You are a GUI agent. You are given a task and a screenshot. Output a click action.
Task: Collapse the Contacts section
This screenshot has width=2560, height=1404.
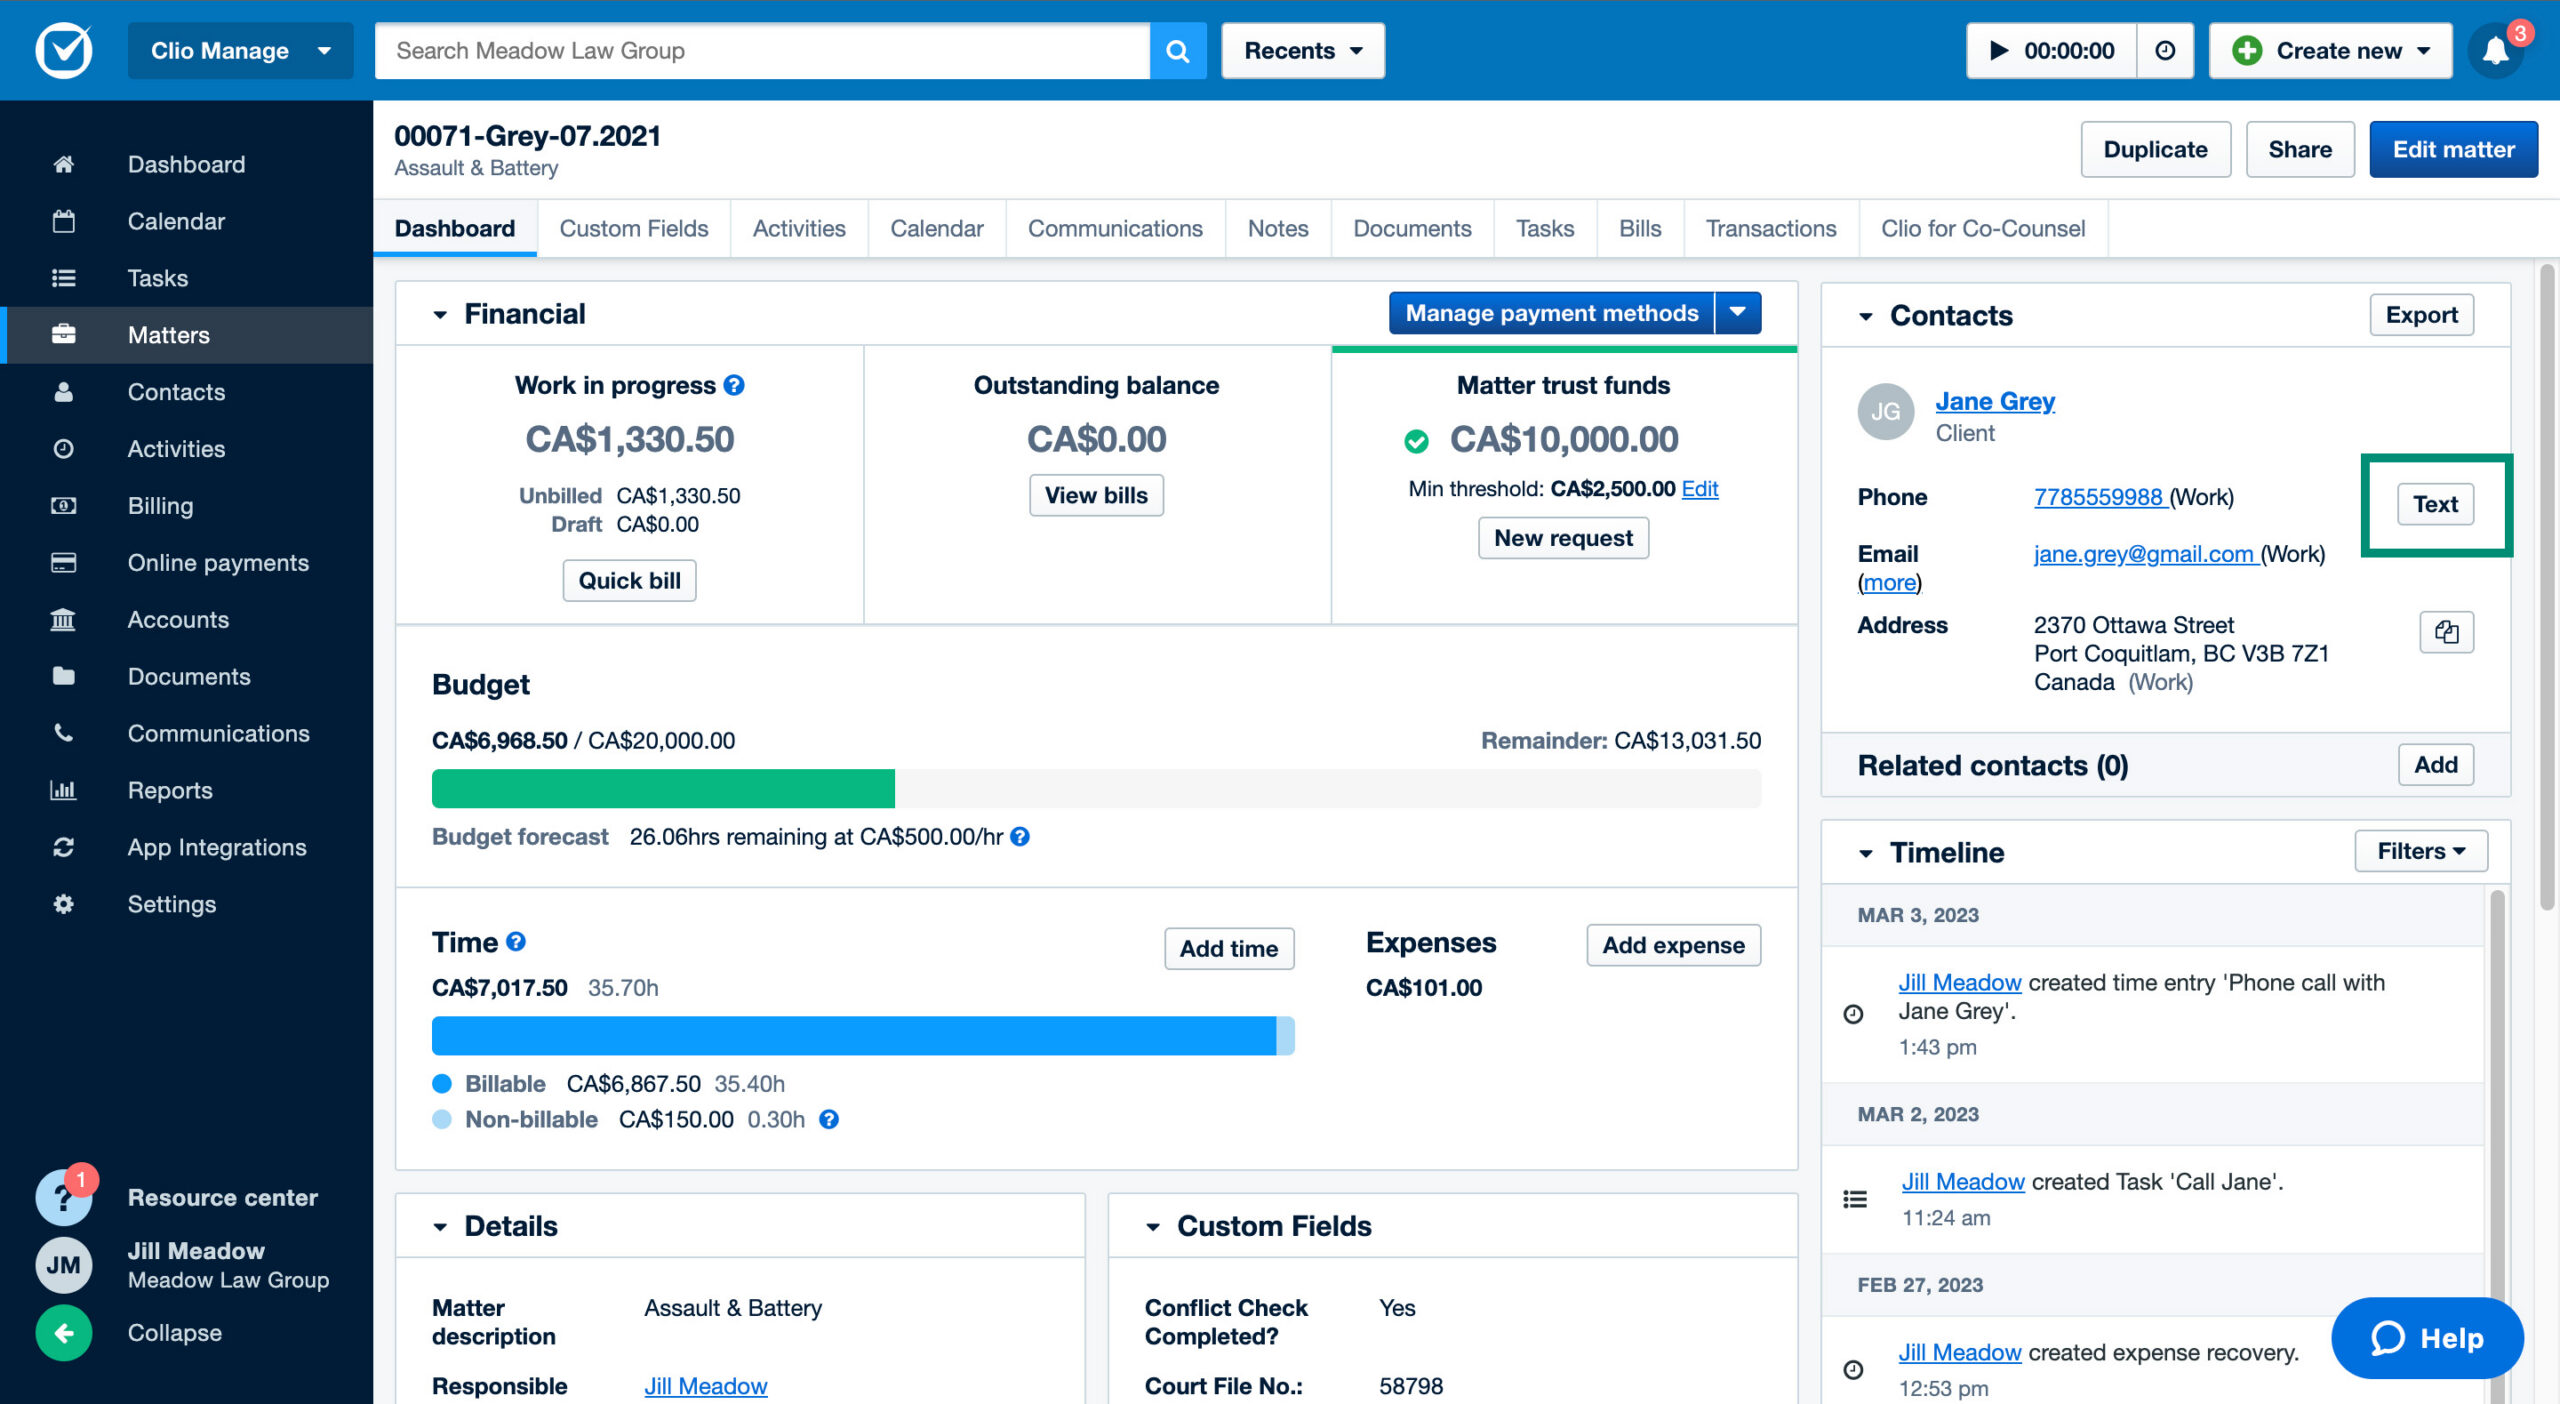(x=1865, y=316)
